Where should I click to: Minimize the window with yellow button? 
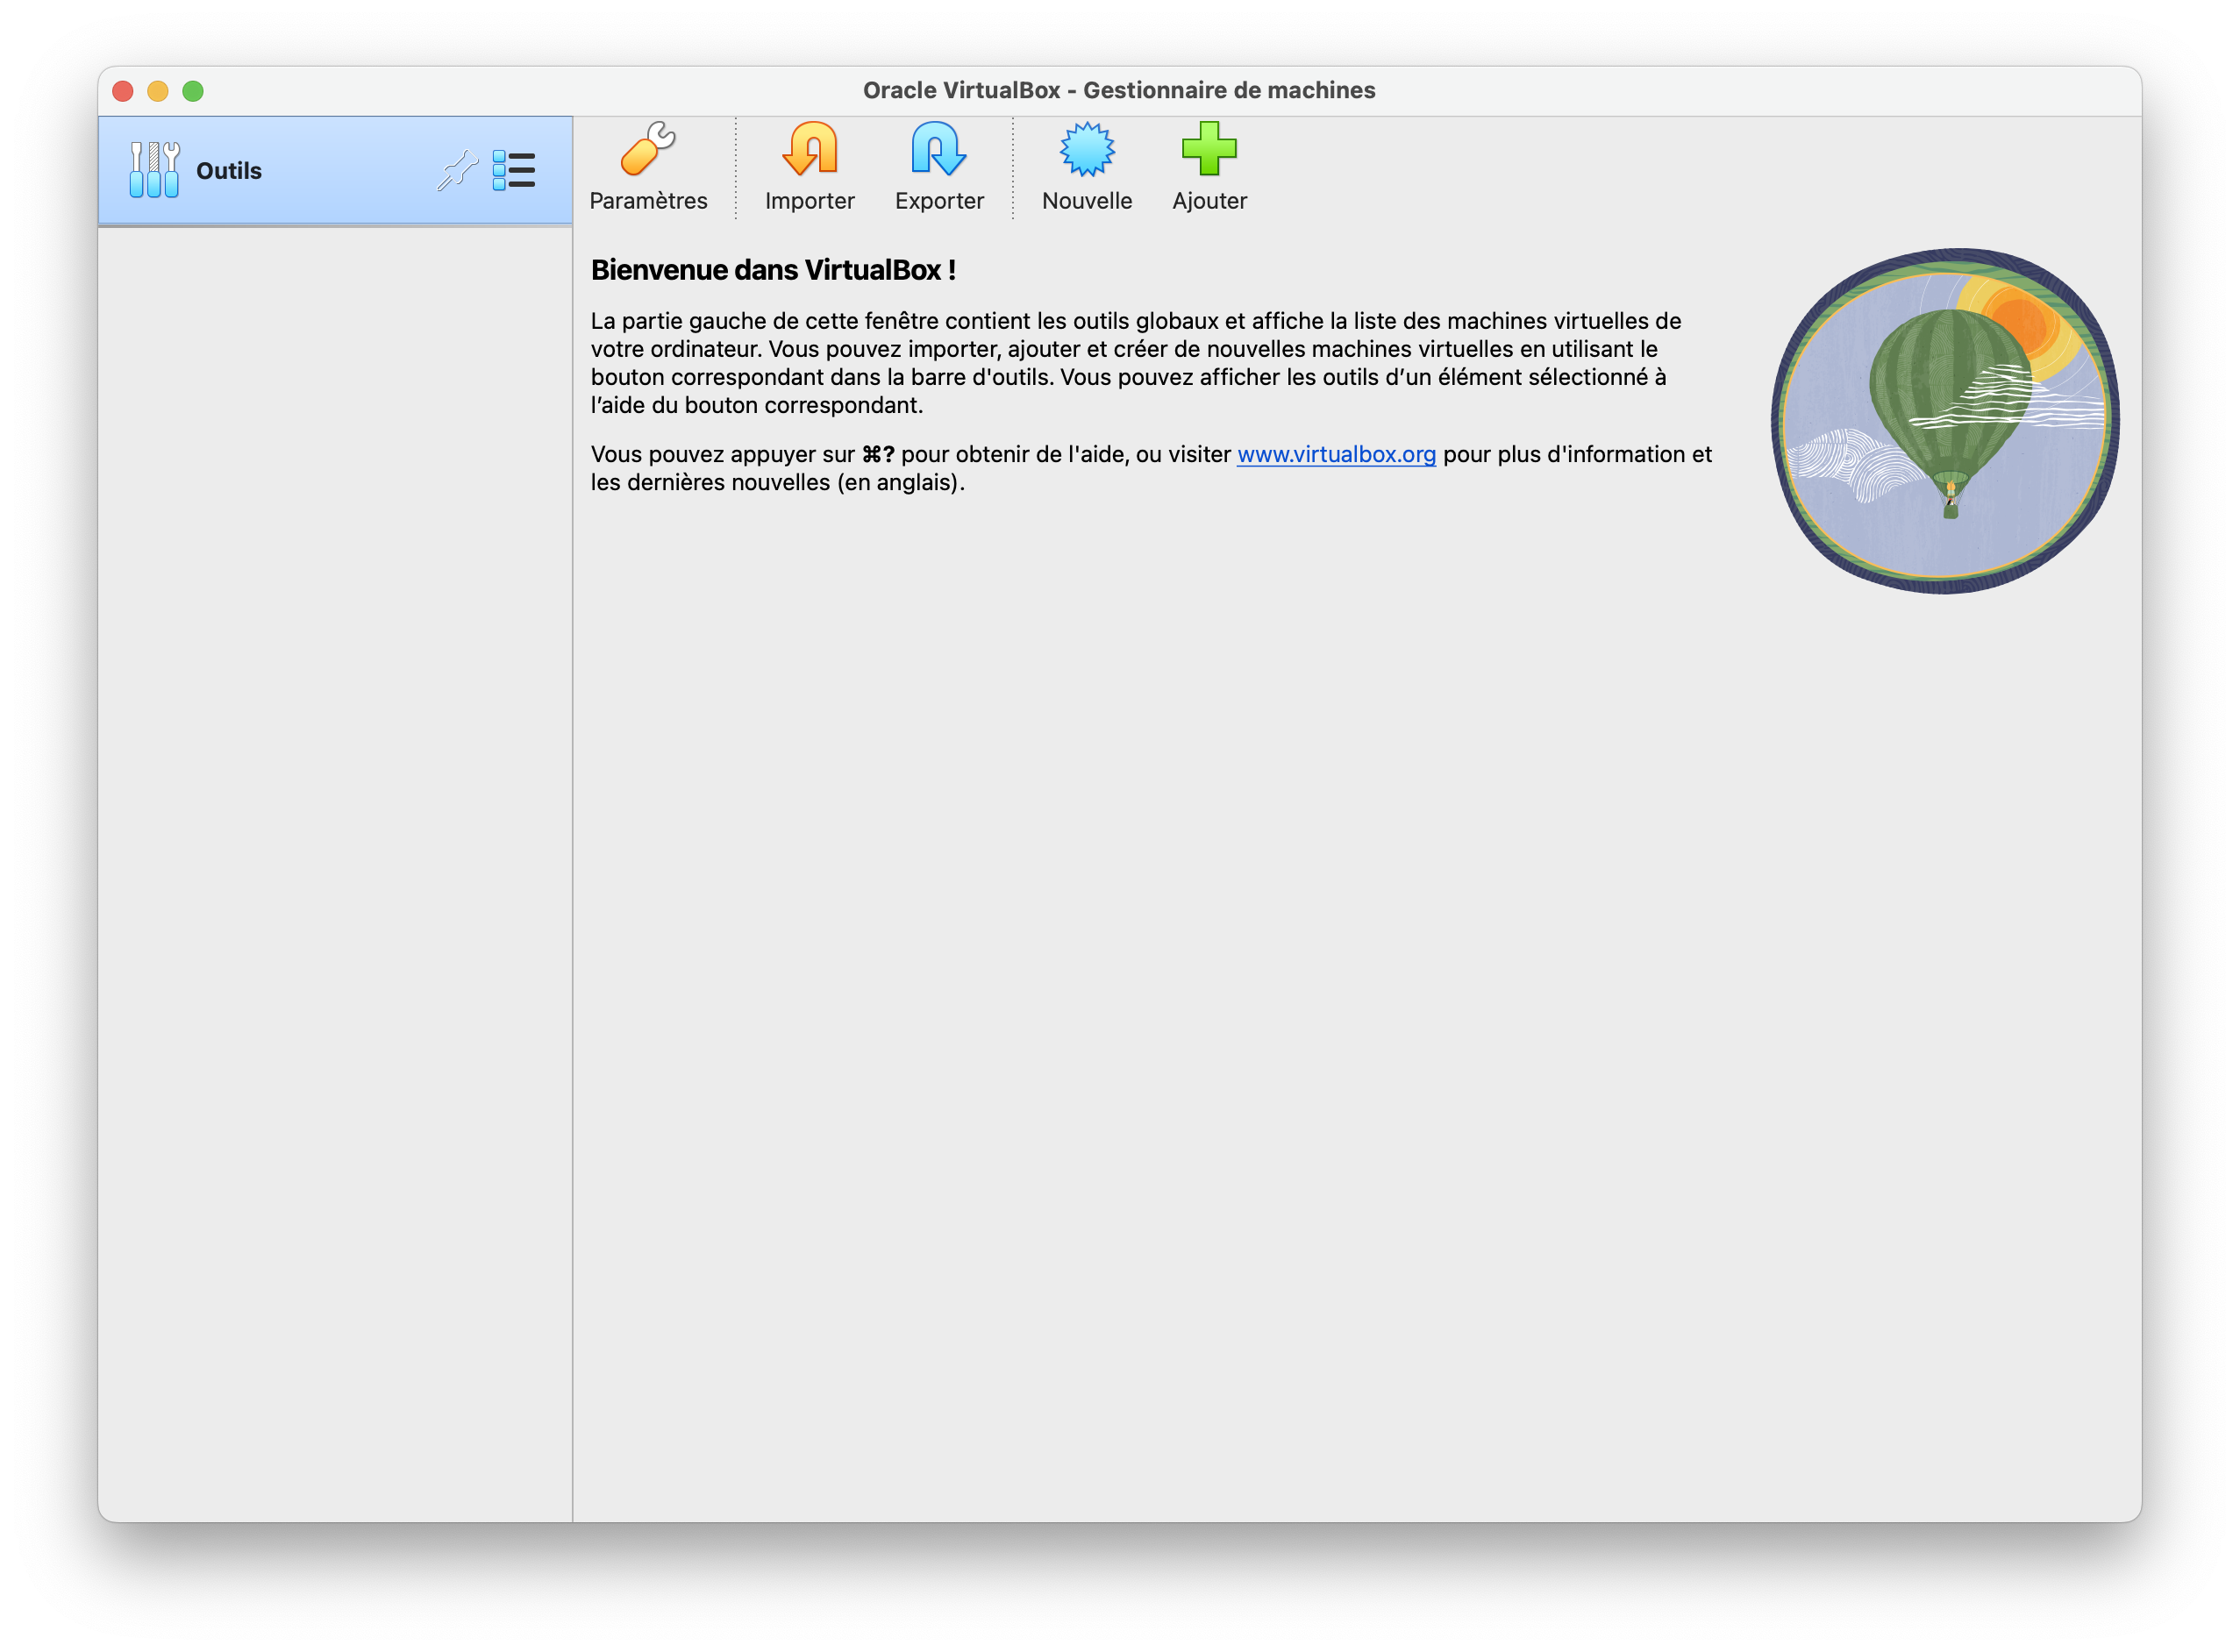pos(158,91)
